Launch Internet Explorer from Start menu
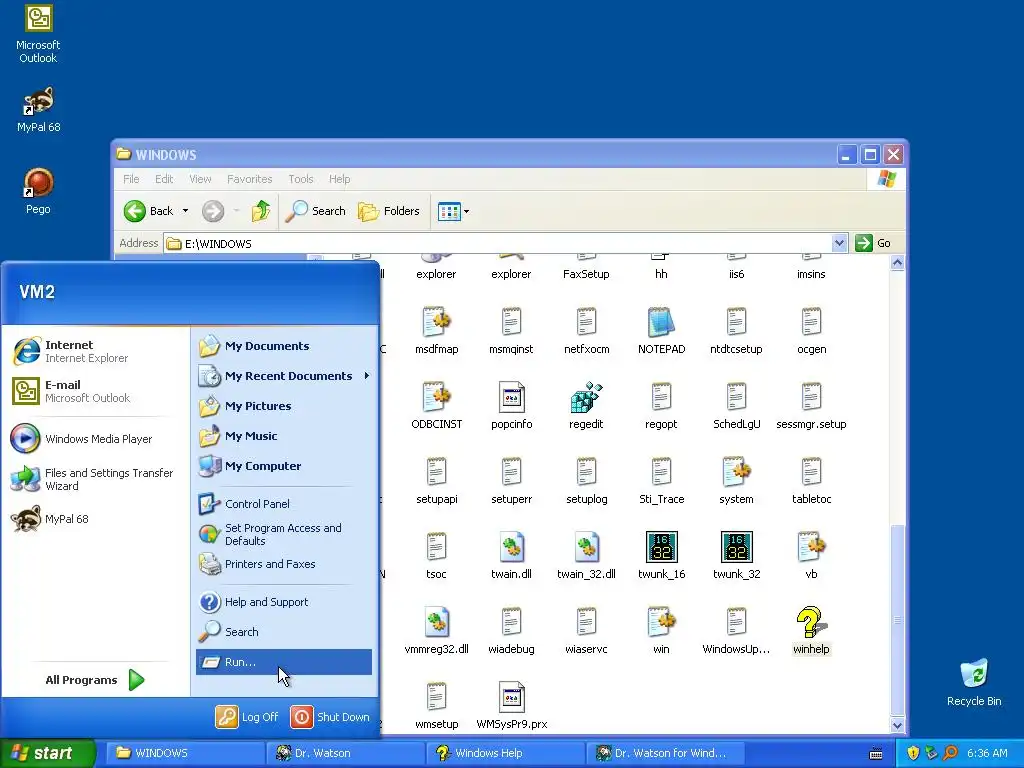 click(95, 351)
